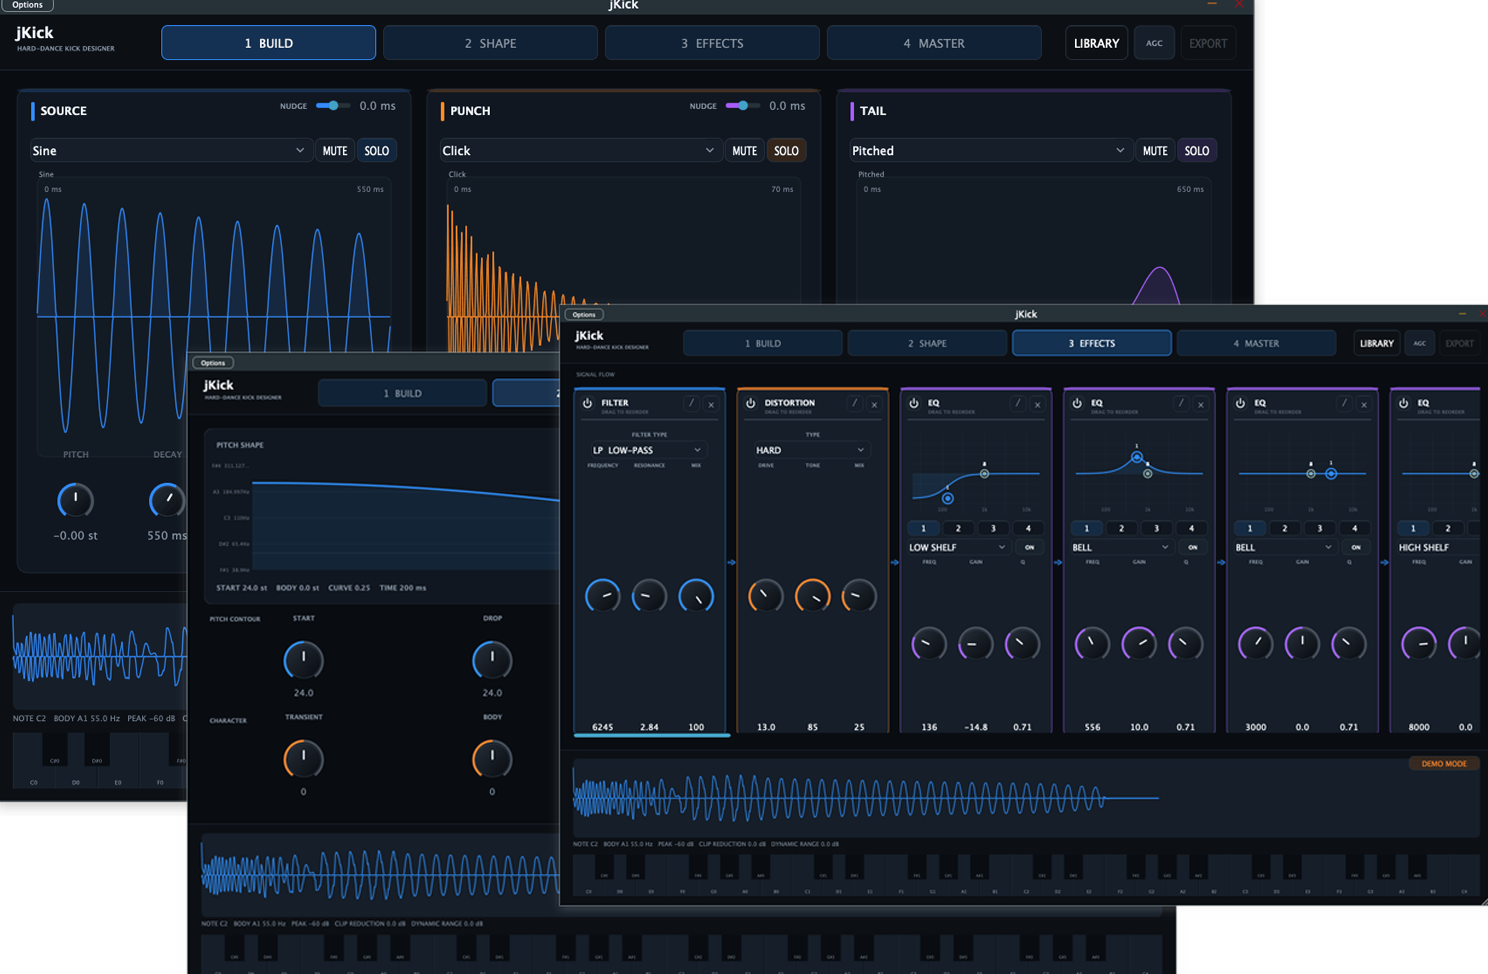Click the Source pitch knob above -0.00 st
Screen dimensions: 1488x974
(x=75, y=499)
